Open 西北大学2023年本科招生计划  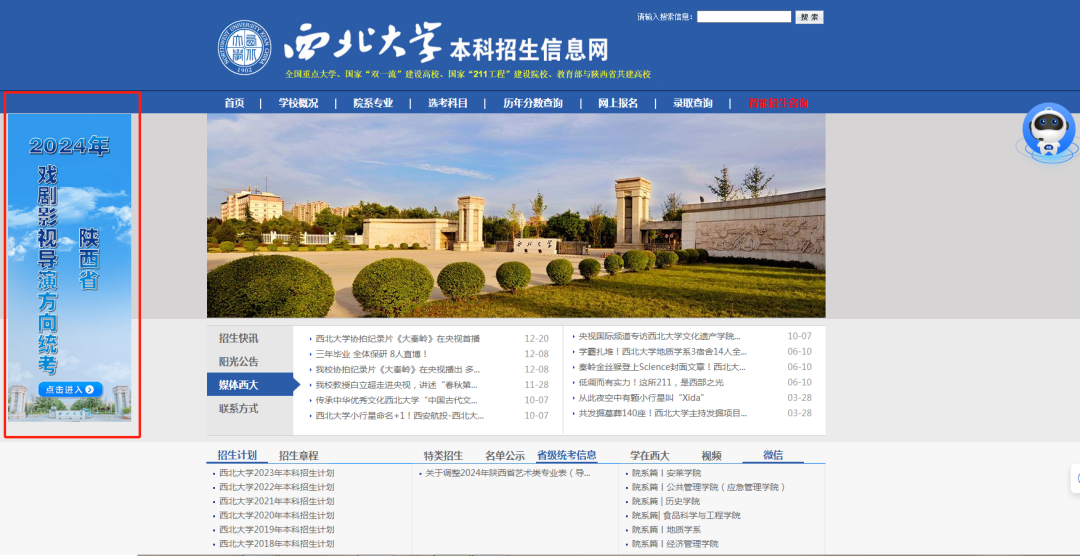coord(276,473)
